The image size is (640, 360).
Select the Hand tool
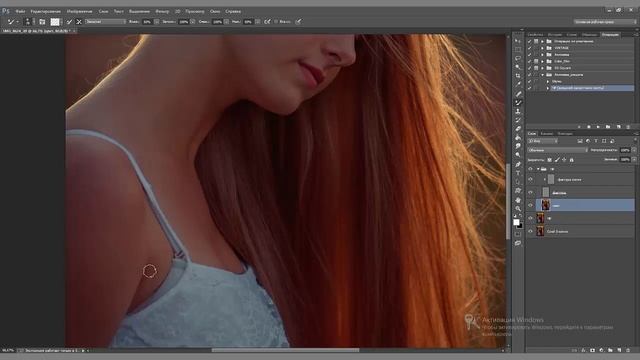coord(518,200)
